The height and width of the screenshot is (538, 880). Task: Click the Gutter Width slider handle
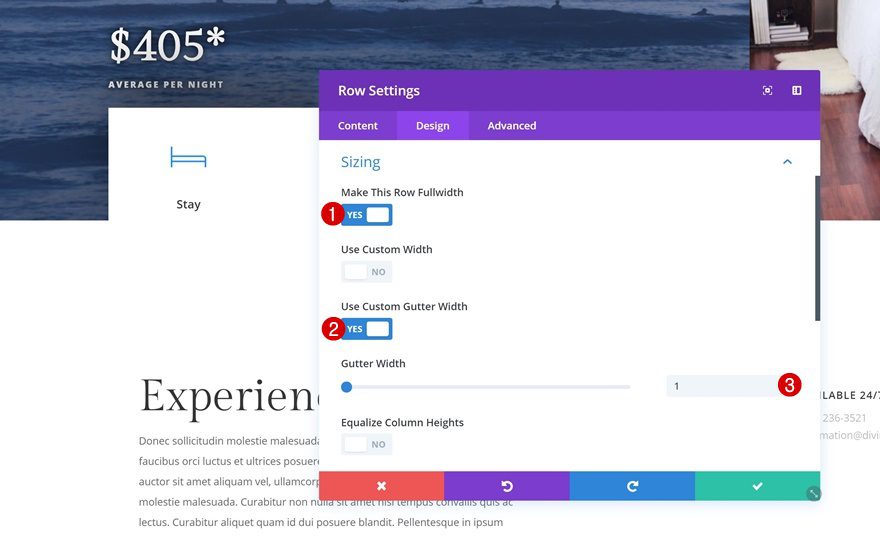(347, 387)
